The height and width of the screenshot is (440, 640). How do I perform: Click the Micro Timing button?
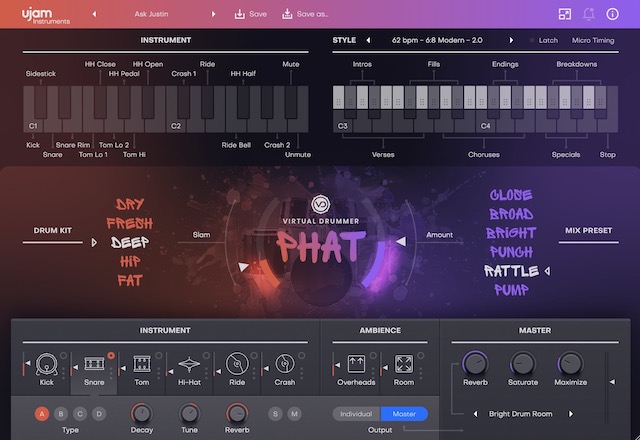click(x=594, y=40)
